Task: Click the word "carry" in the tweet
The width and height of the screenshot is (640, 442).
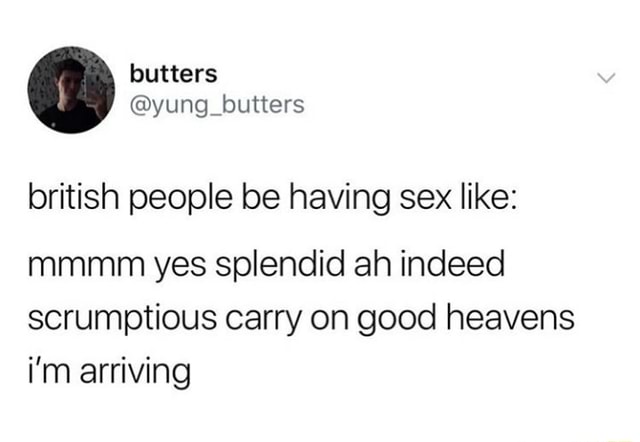Action: [263, 322]
